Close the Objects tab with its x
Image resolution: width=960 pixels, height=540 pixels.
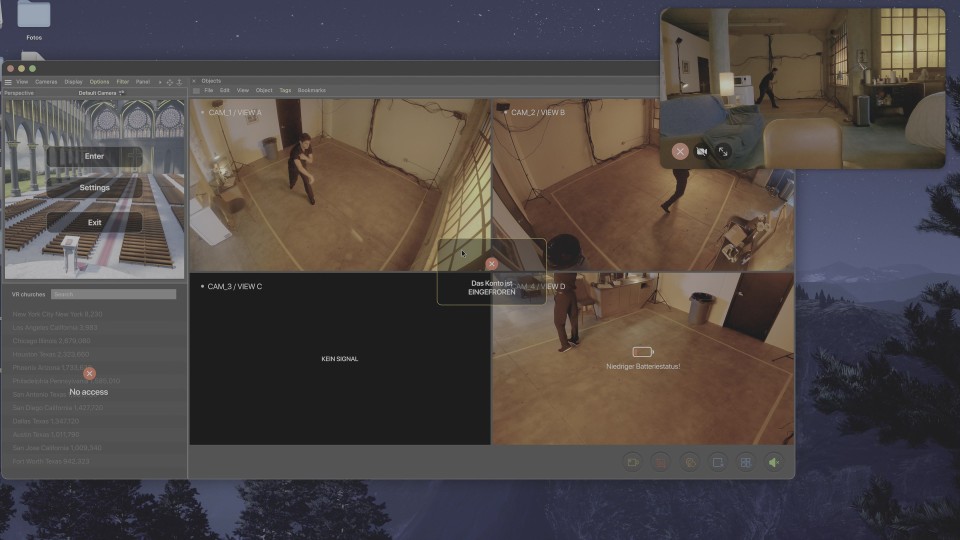tap(194, 81)
